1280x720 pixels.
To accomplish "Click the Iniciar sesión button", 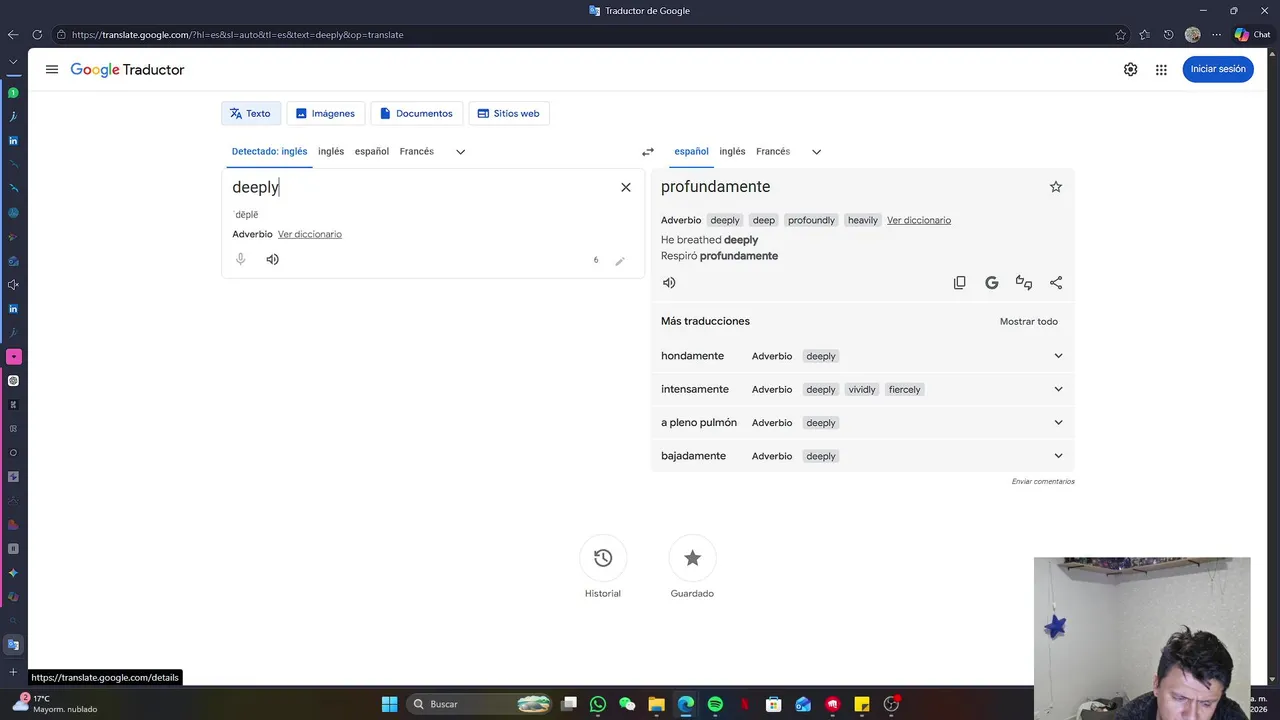I will tap(1218, 69).
